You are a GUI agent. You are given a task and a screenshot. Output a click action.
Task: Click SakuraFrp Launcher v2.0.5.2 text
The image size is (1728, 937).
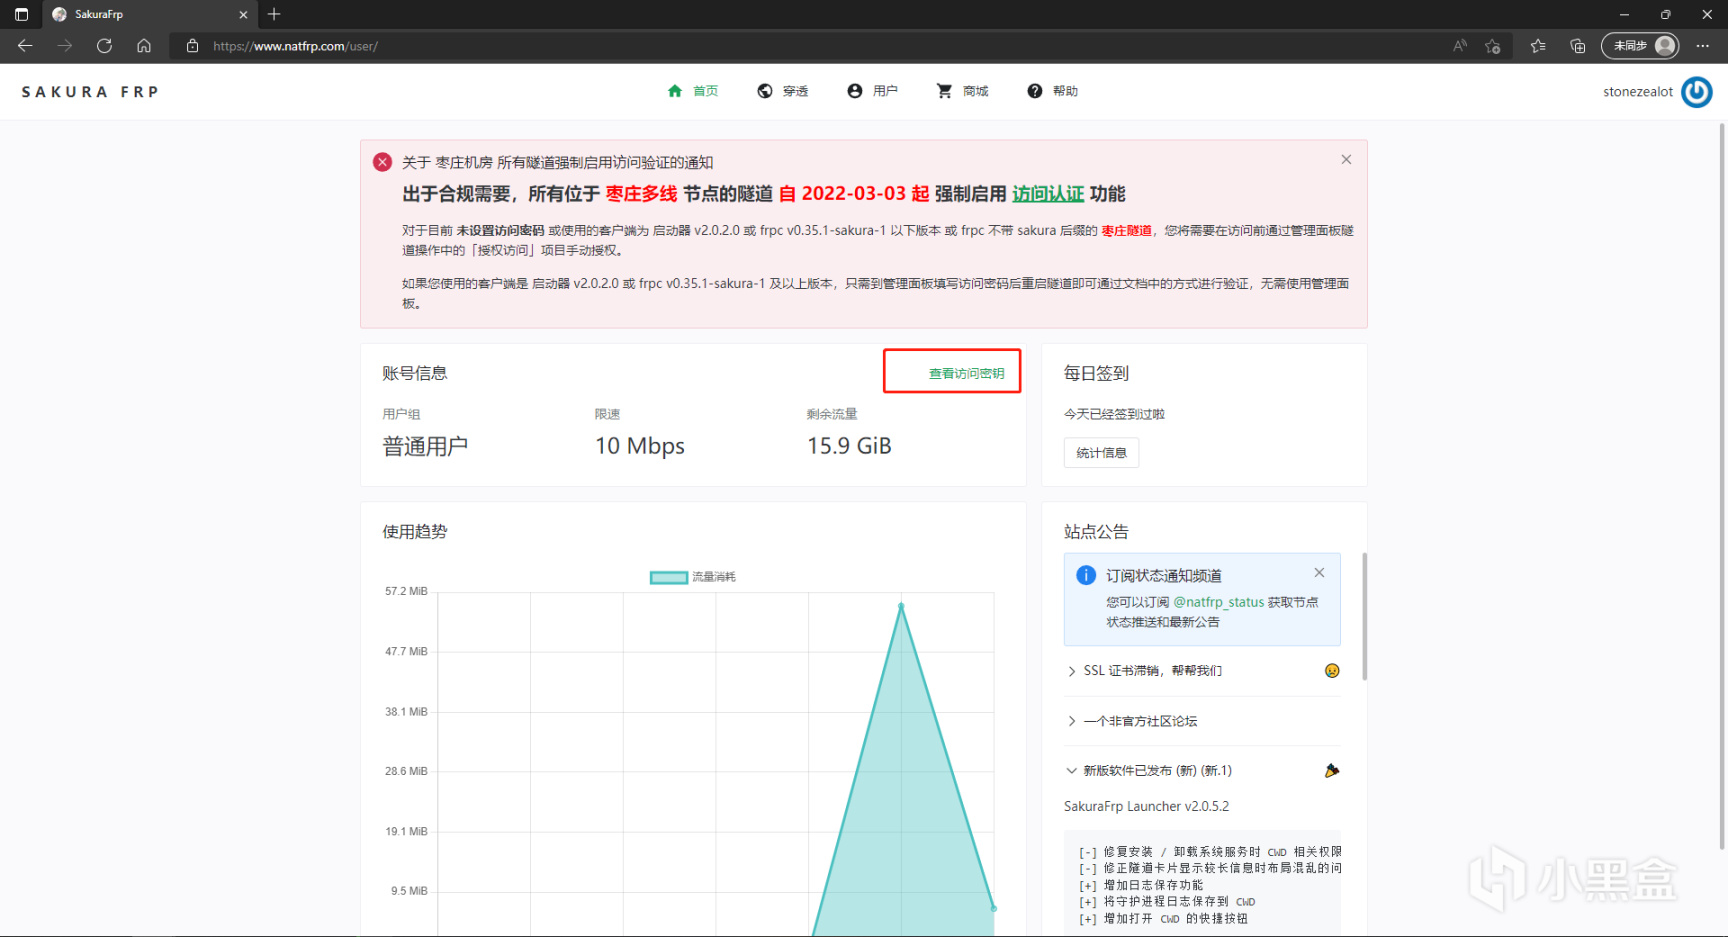coord(1146,806)
